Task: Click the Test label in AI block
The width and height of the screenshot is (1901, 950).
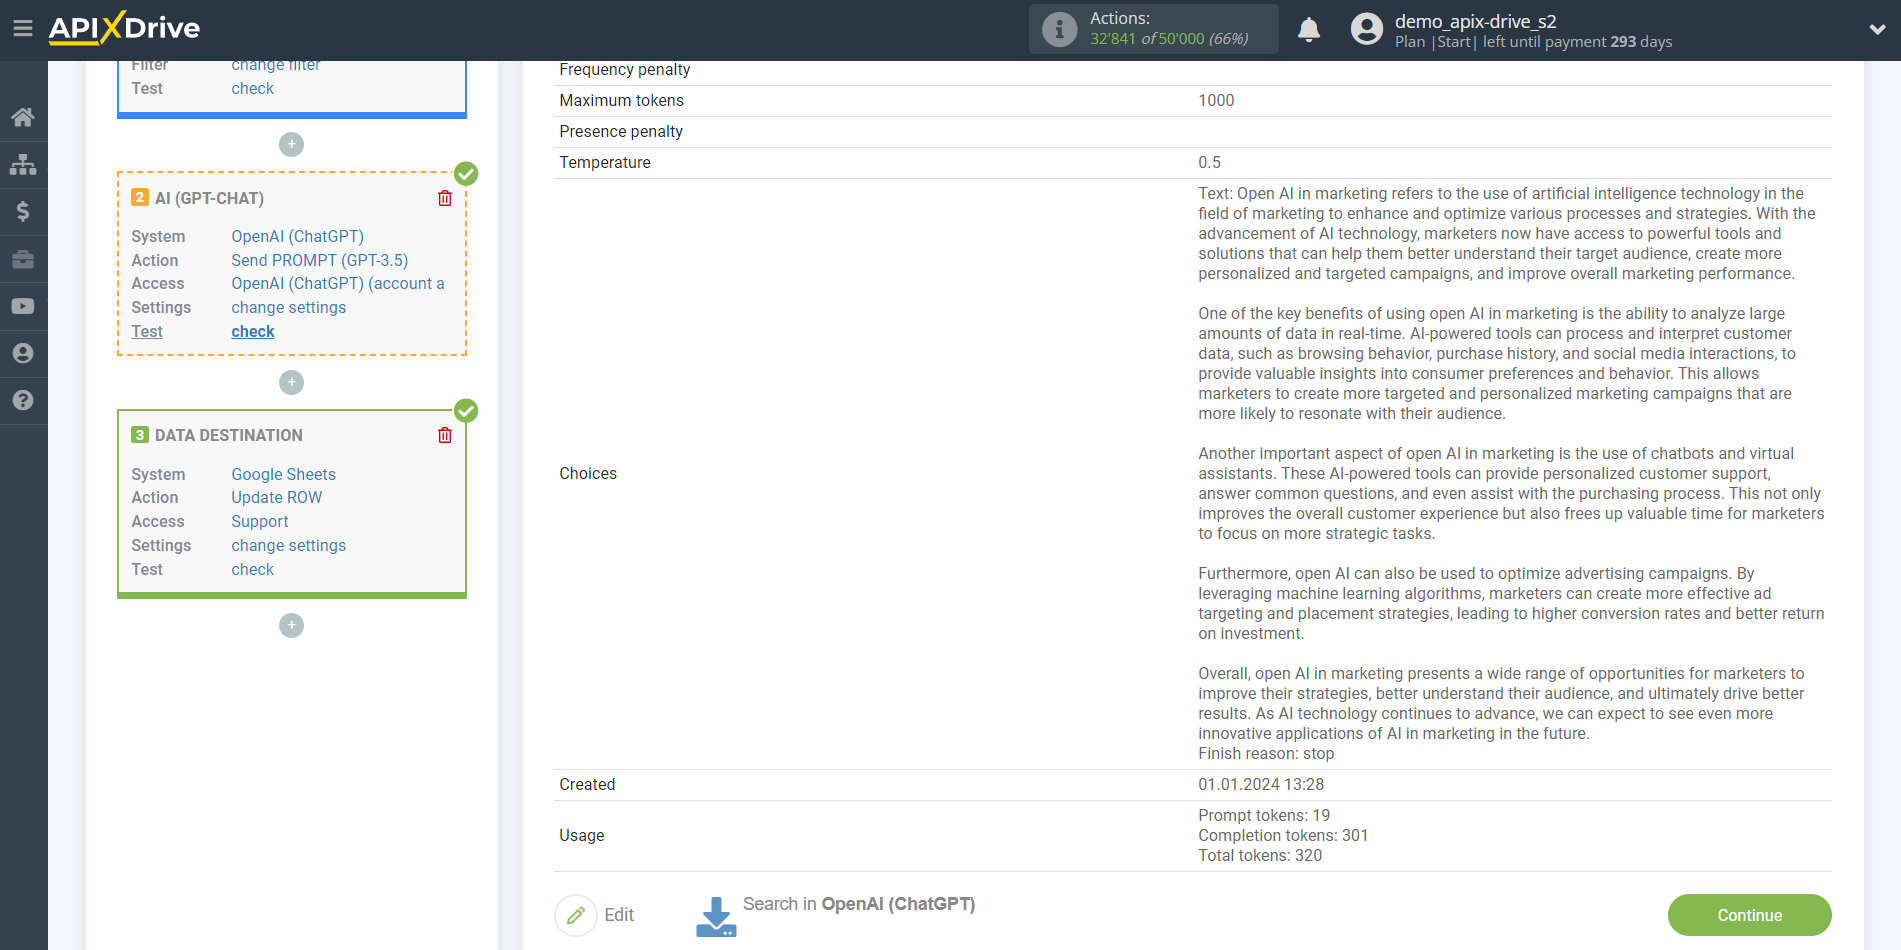Action: pyautogui.click(x=147, y=331)
